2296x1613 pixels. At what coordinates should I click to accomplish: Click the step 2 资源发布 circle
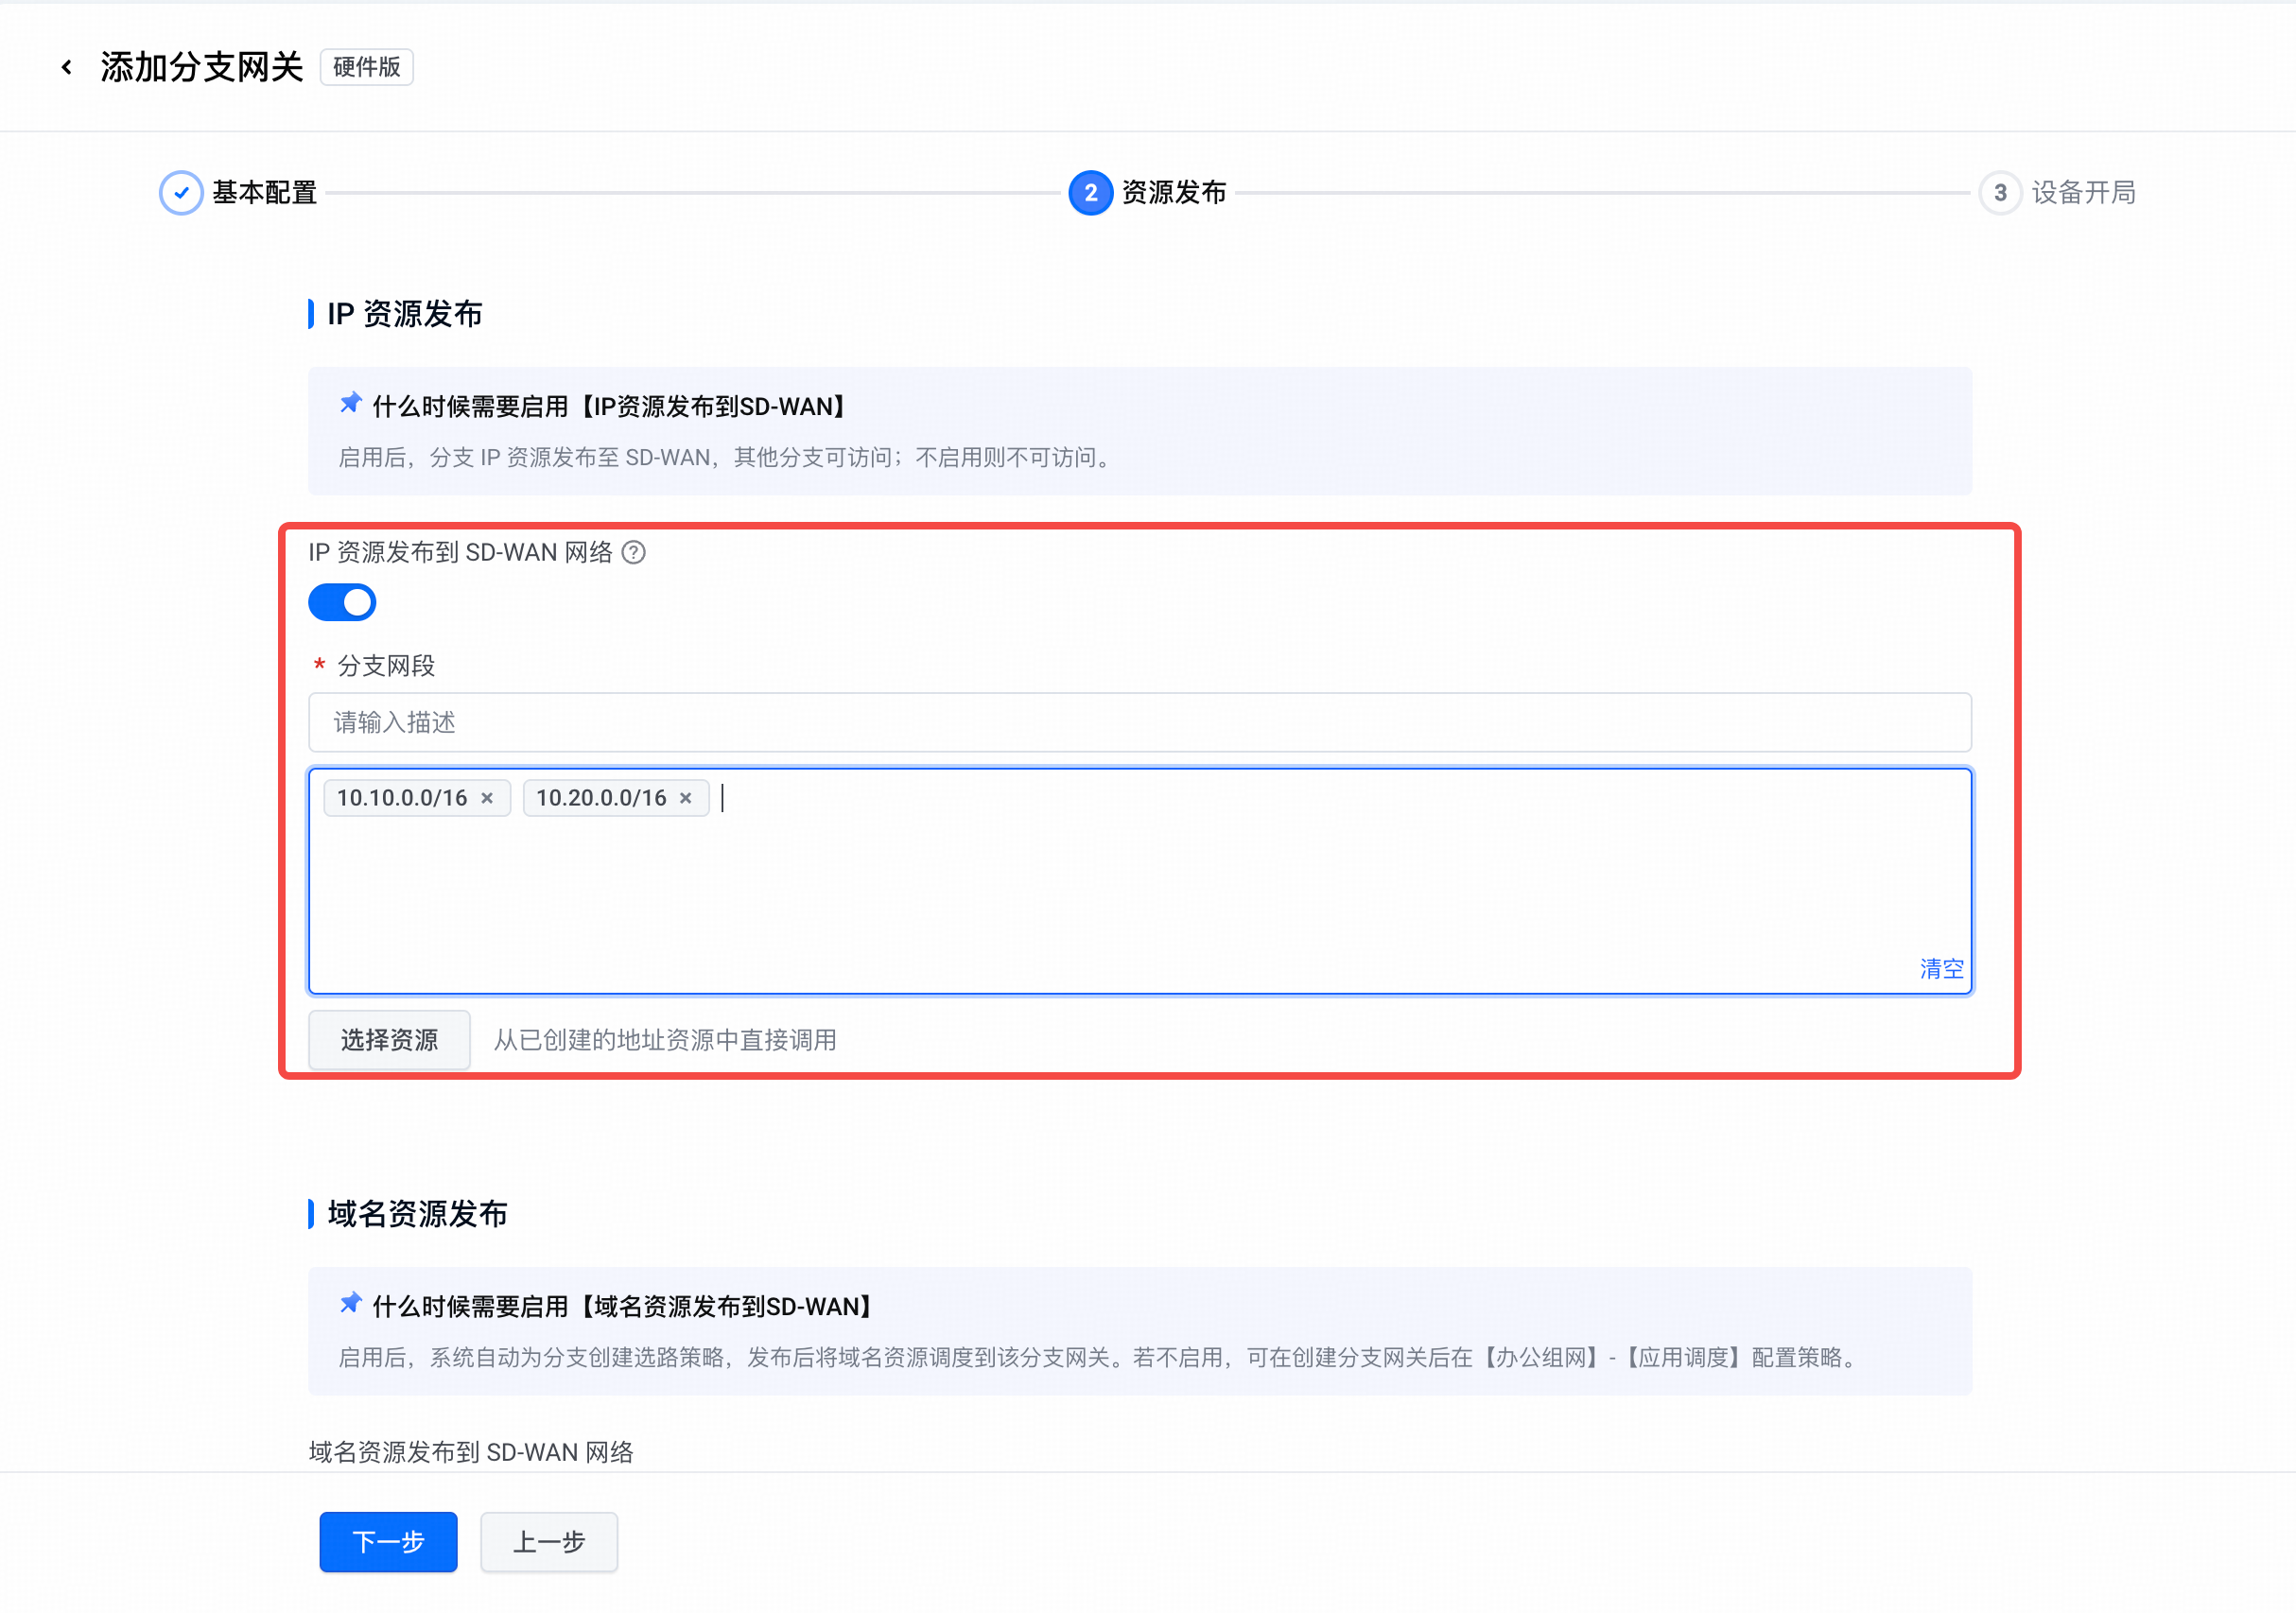[x=1090, y=192]
